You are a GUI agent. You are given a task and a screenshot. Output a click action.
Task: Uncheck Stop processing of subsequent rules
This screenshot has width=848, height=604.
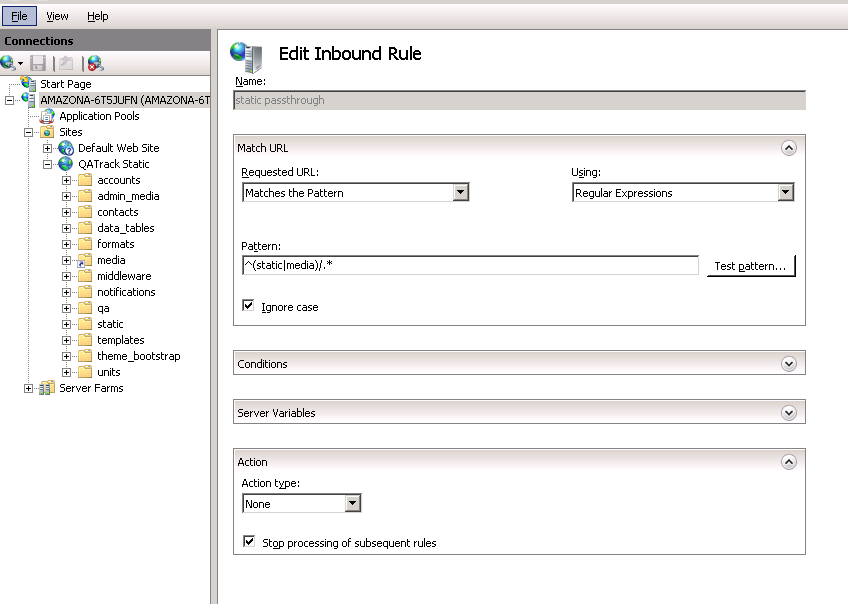[249, 542]
